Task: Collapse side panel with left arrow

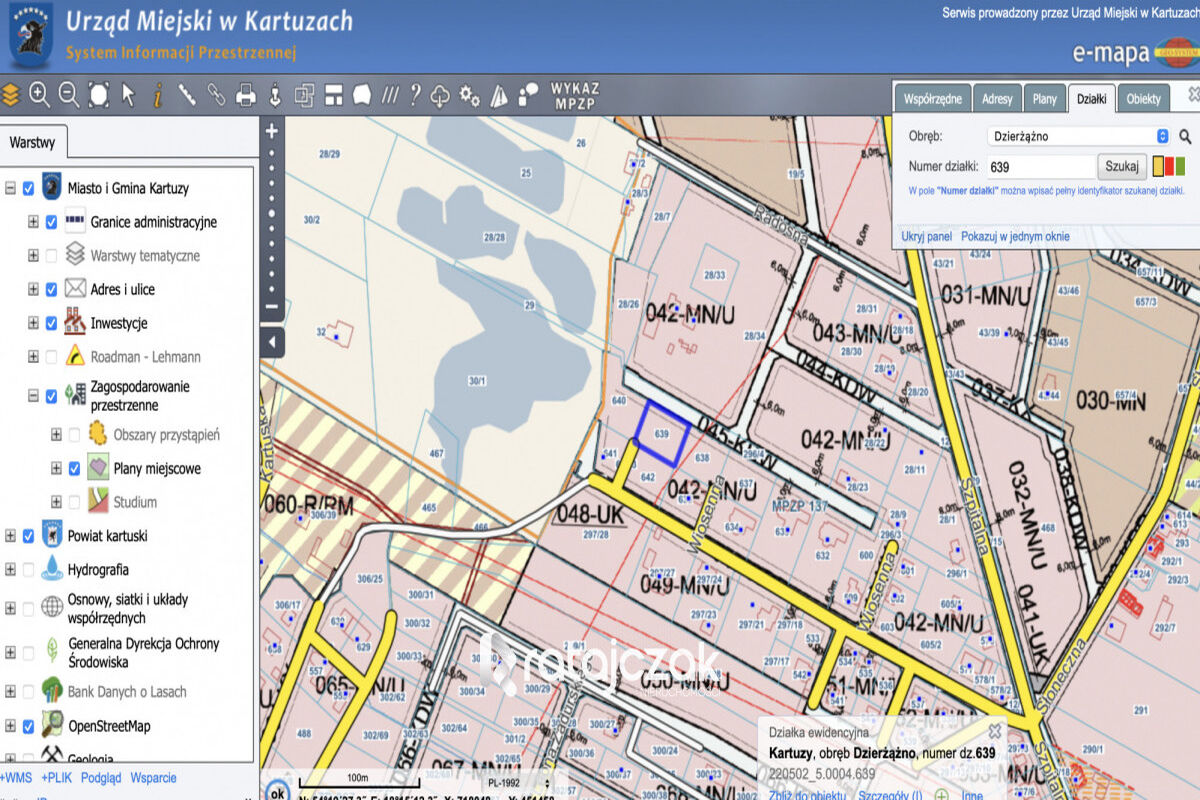Action: [x=272, y=342]
